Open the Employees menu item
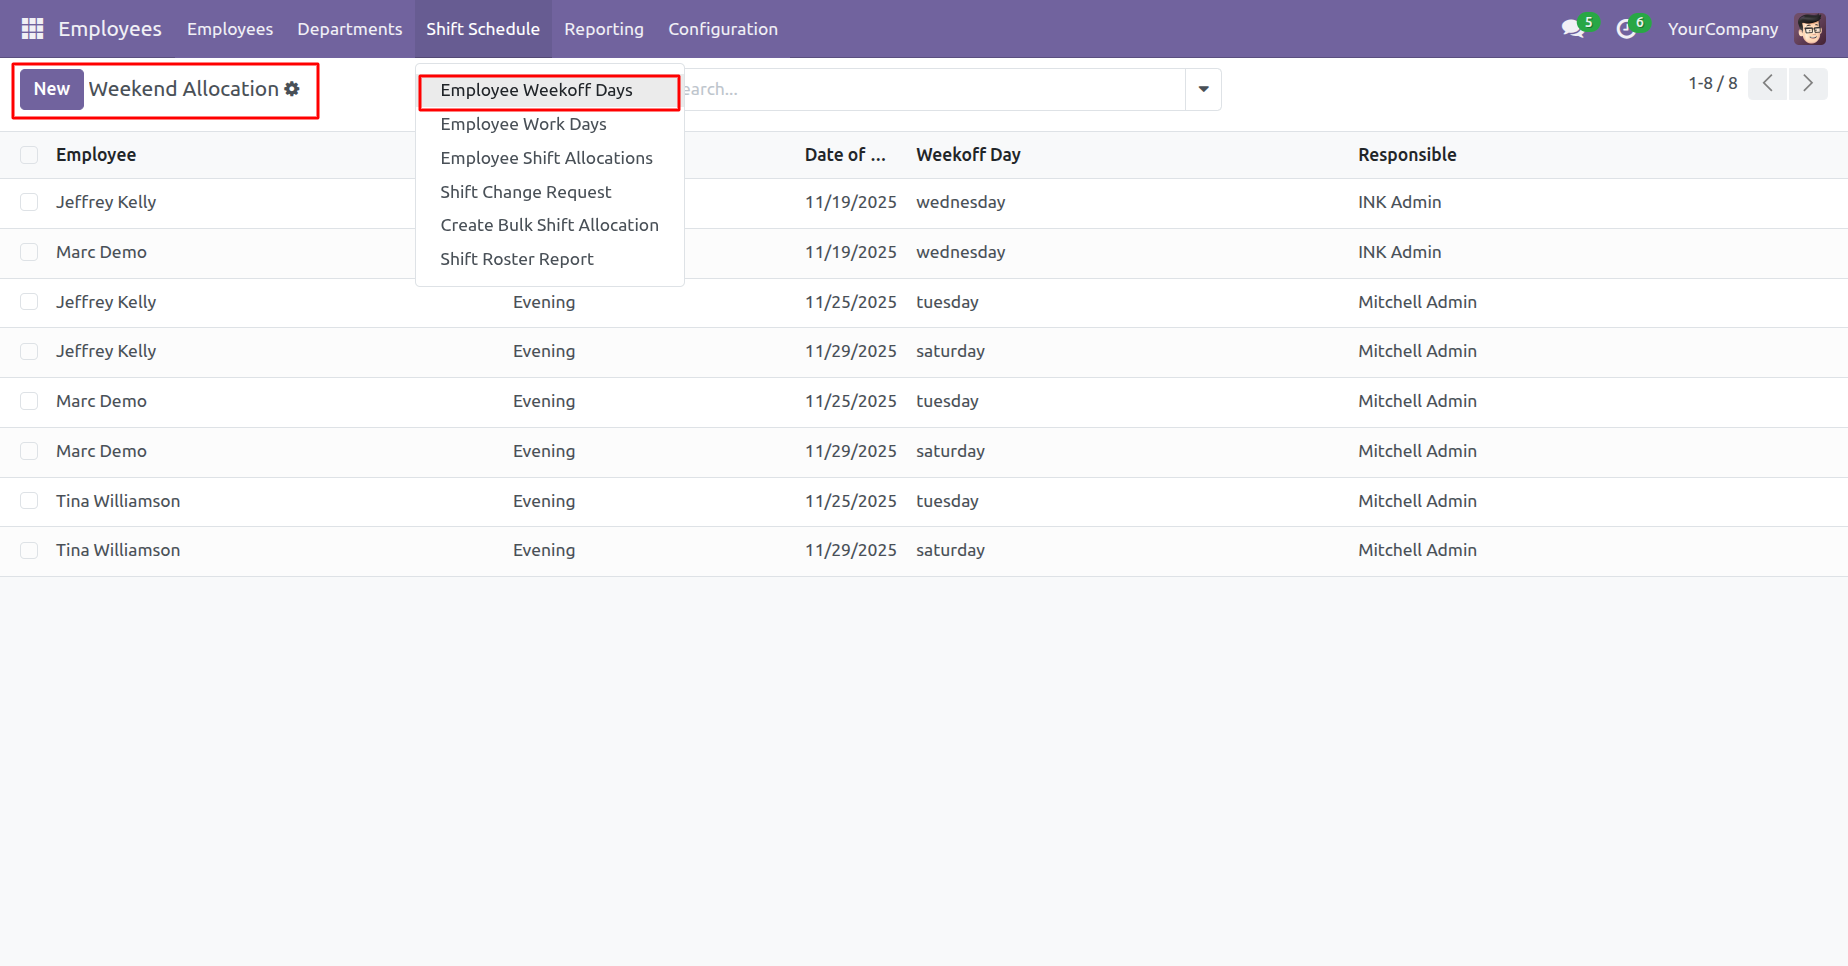1848x966 pixels. point(230,29)
